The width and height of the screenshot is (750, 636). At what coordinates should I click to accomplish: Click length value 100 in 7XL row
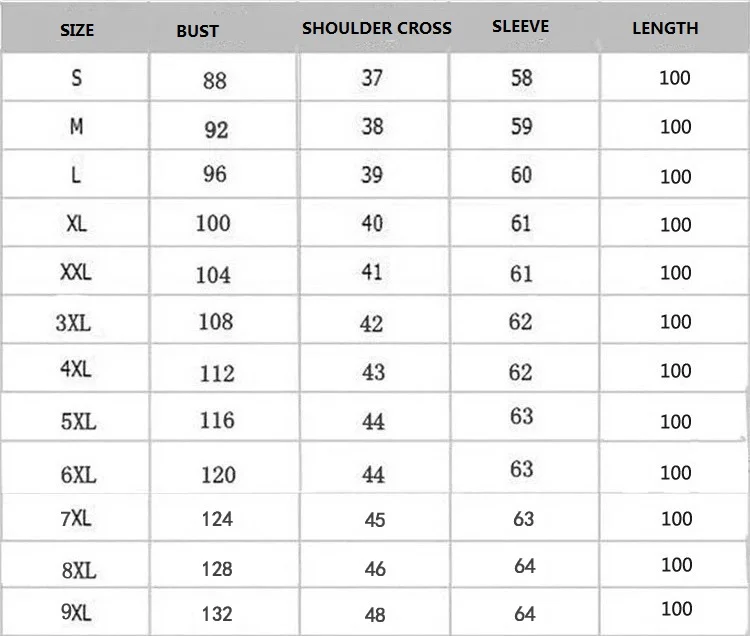pyautogui.click(x=677, y=518)
